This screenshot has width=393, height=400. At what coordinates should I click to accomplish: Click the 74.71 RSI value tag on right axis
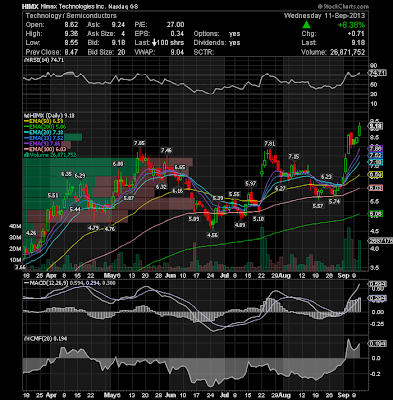click(378, 73)
